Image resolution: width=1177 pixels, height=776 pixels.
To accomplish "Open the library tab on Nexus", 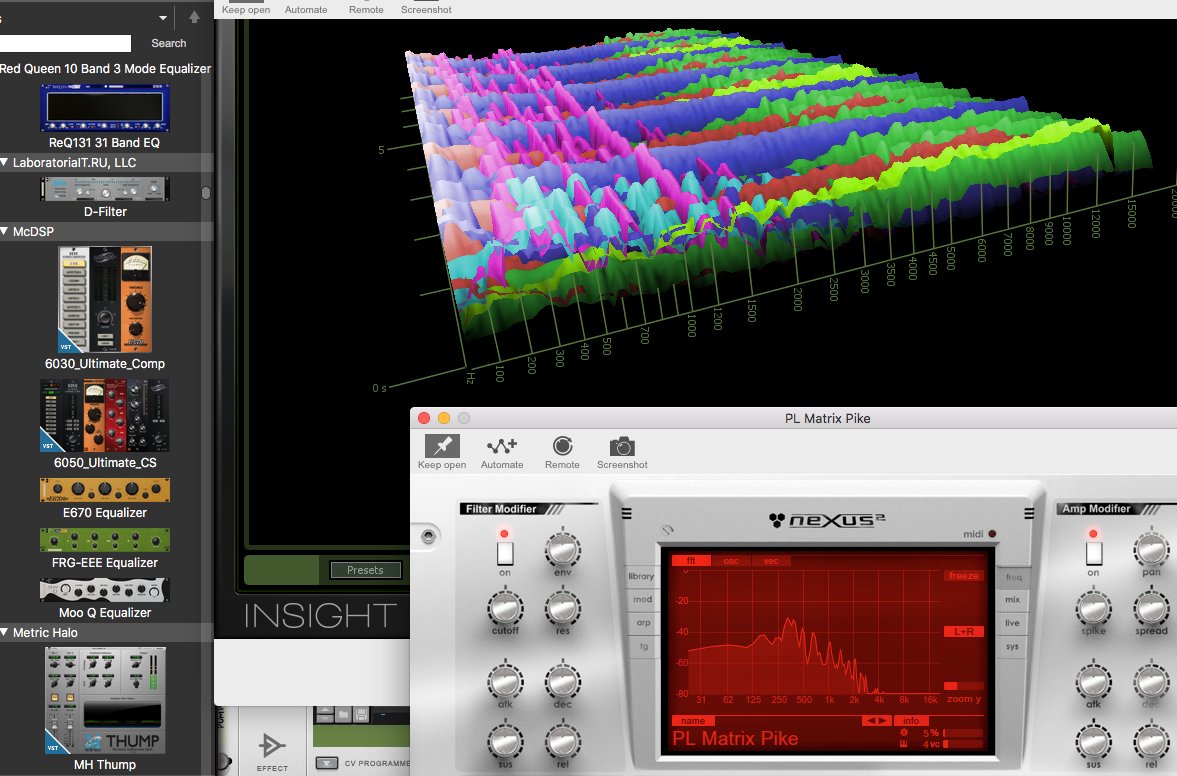I will pyautogui.click(x=641, y=576).
